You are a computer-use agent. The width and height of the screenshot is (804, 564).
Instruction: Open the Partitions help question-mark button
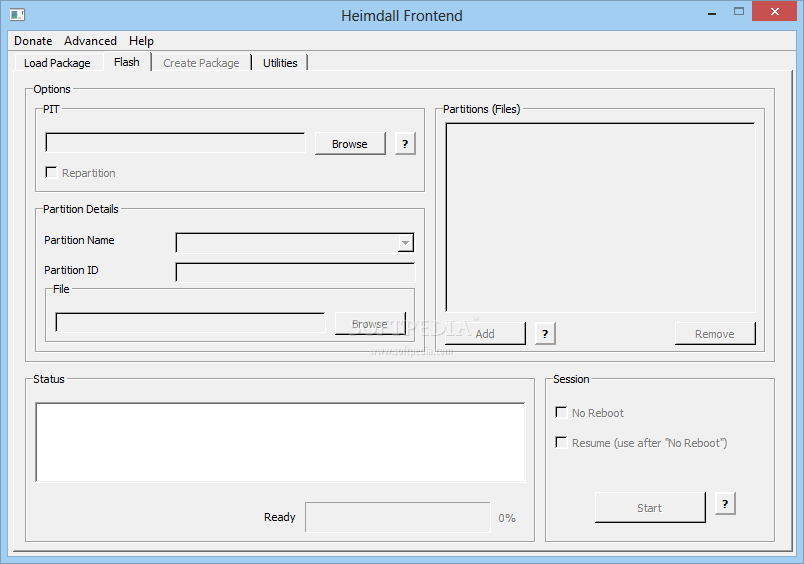(x=545, y=334)
